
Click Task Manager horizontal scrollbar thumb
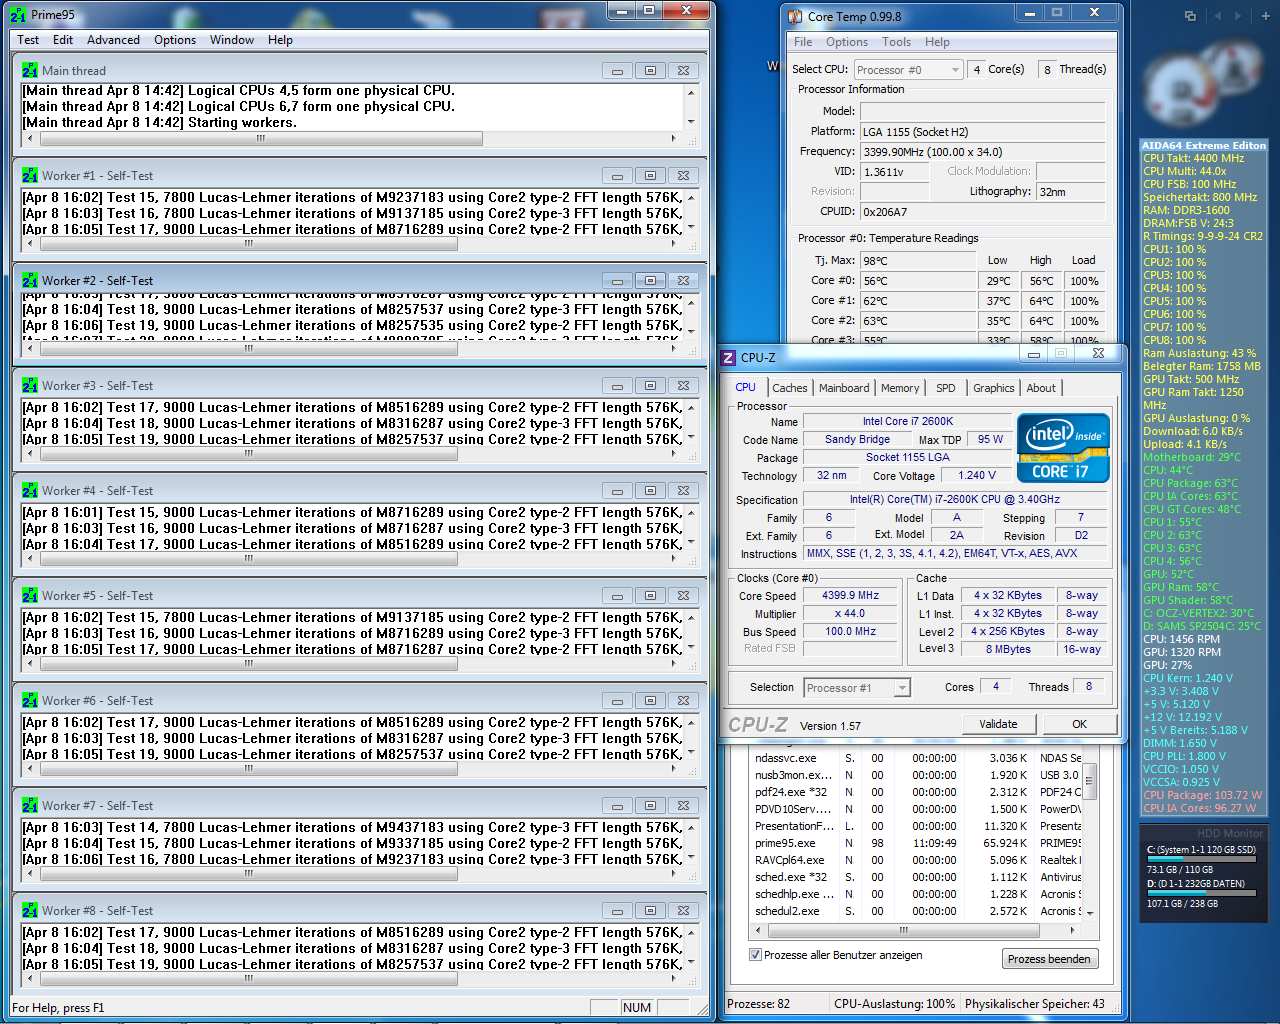pos(903,930)
